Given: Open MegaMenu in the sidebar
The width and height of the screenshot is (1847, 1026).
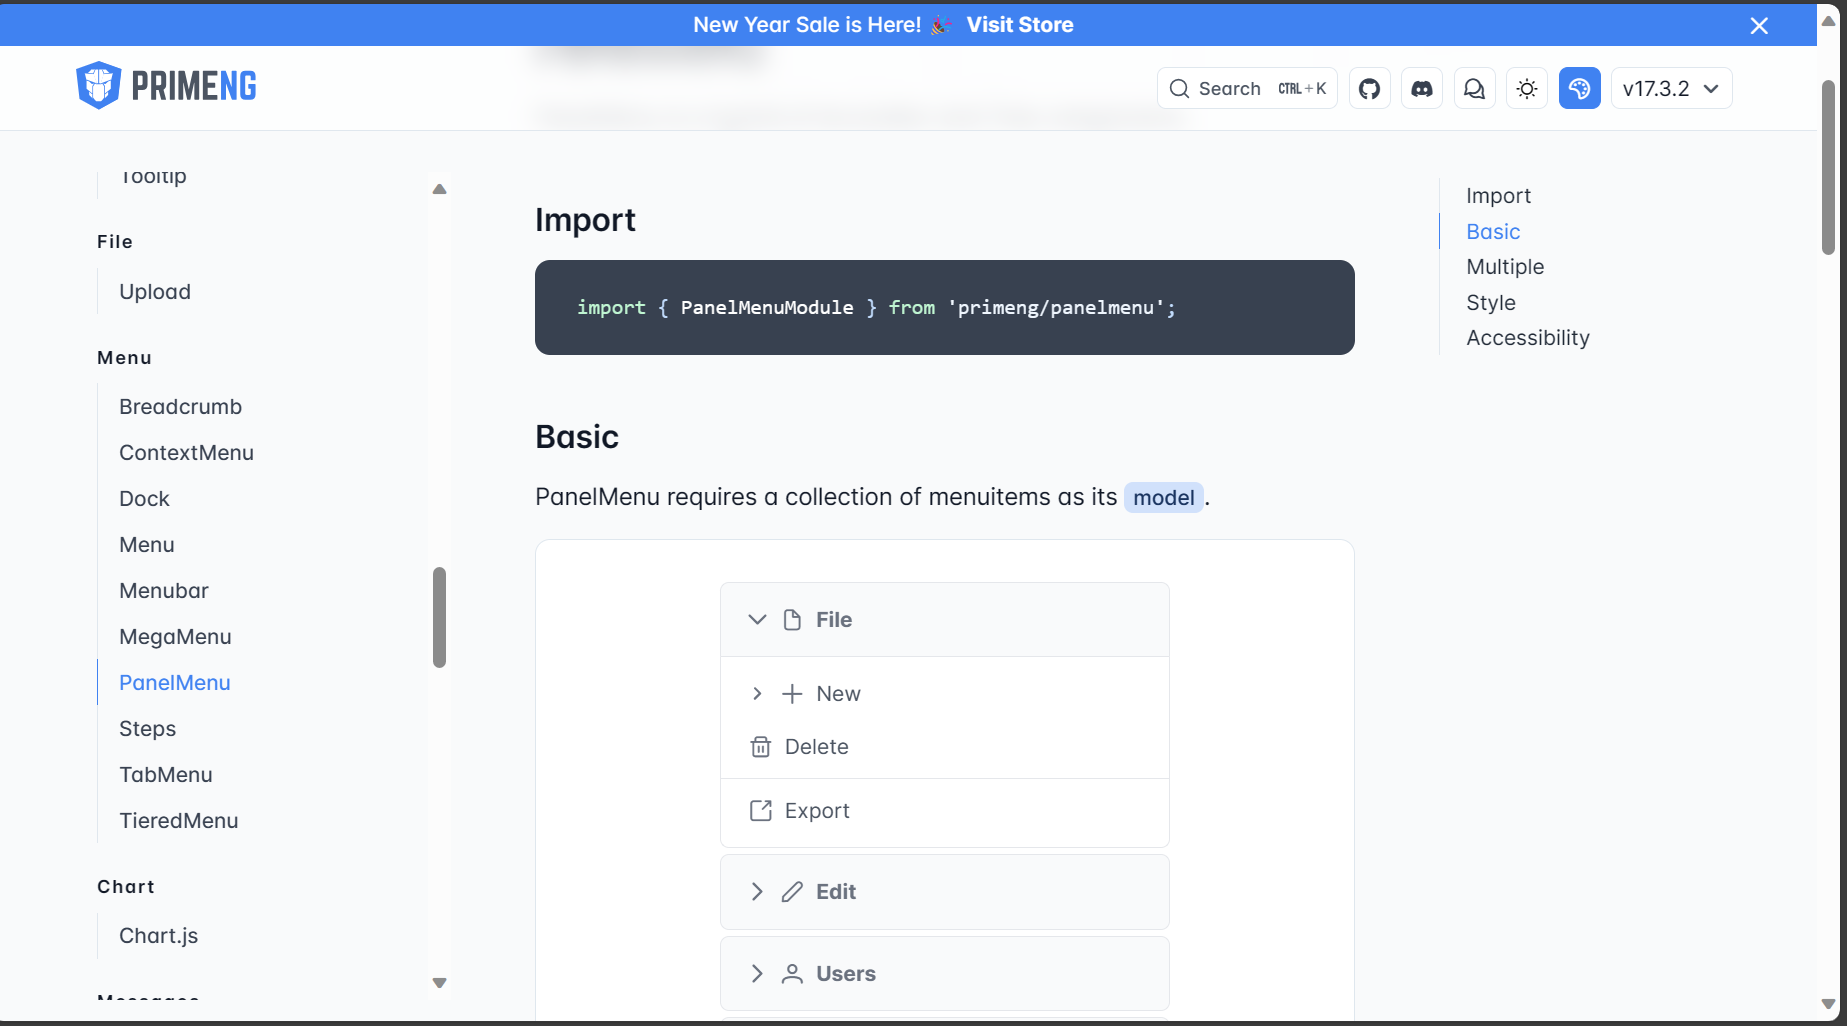Looking at the screenshot, I should coord(175,637).
